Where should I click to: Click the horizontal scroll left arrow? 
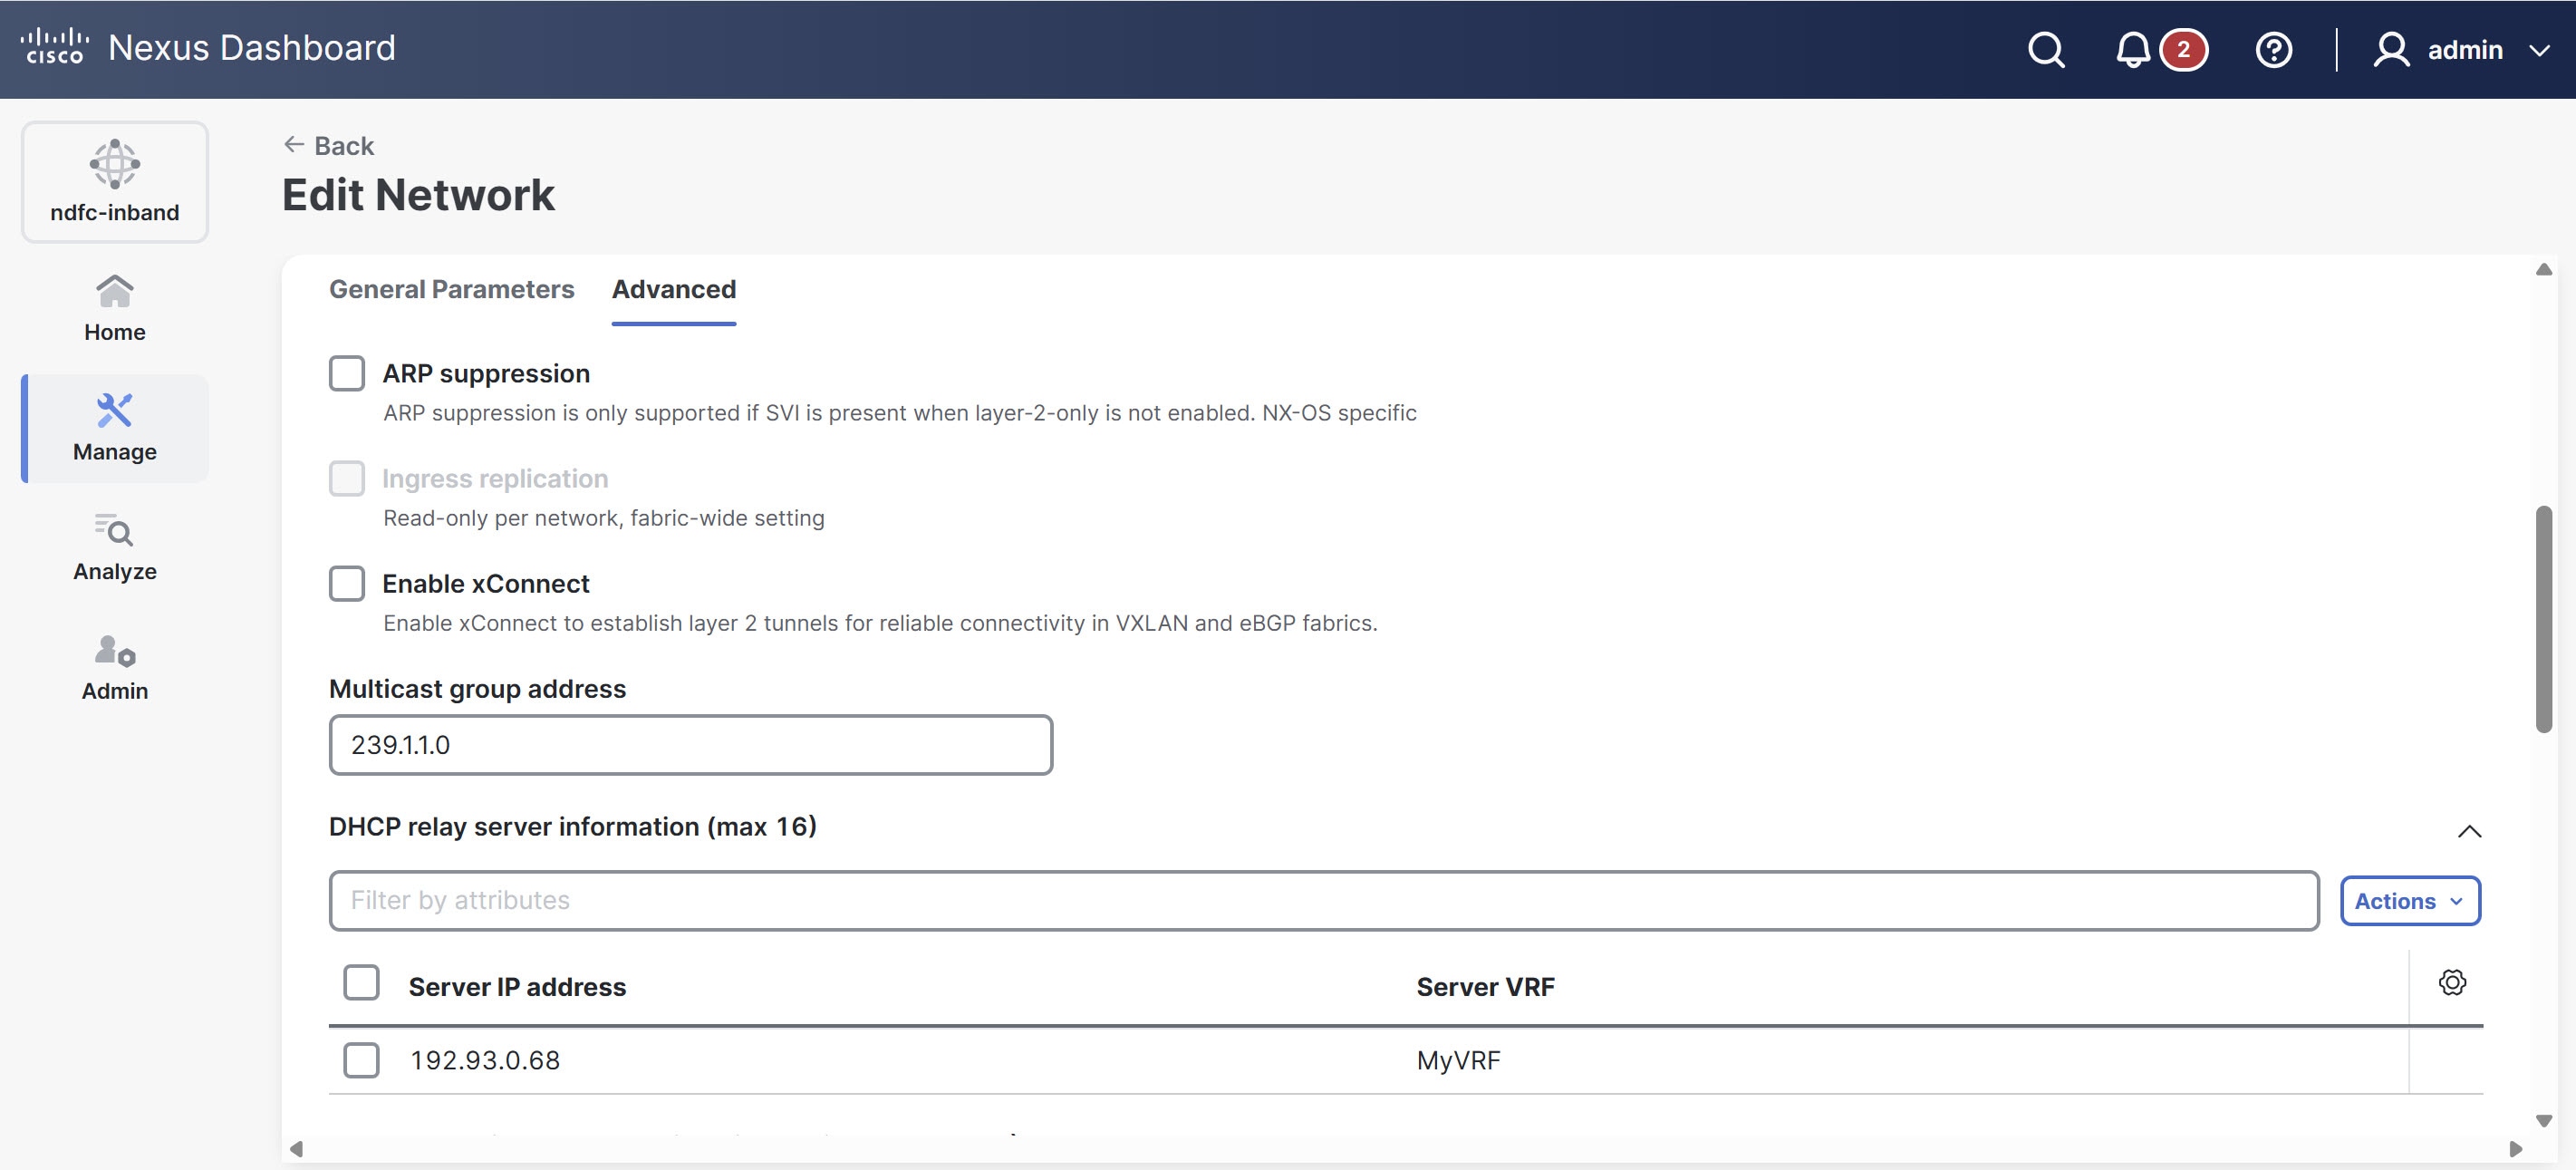tap(296, 1149)
